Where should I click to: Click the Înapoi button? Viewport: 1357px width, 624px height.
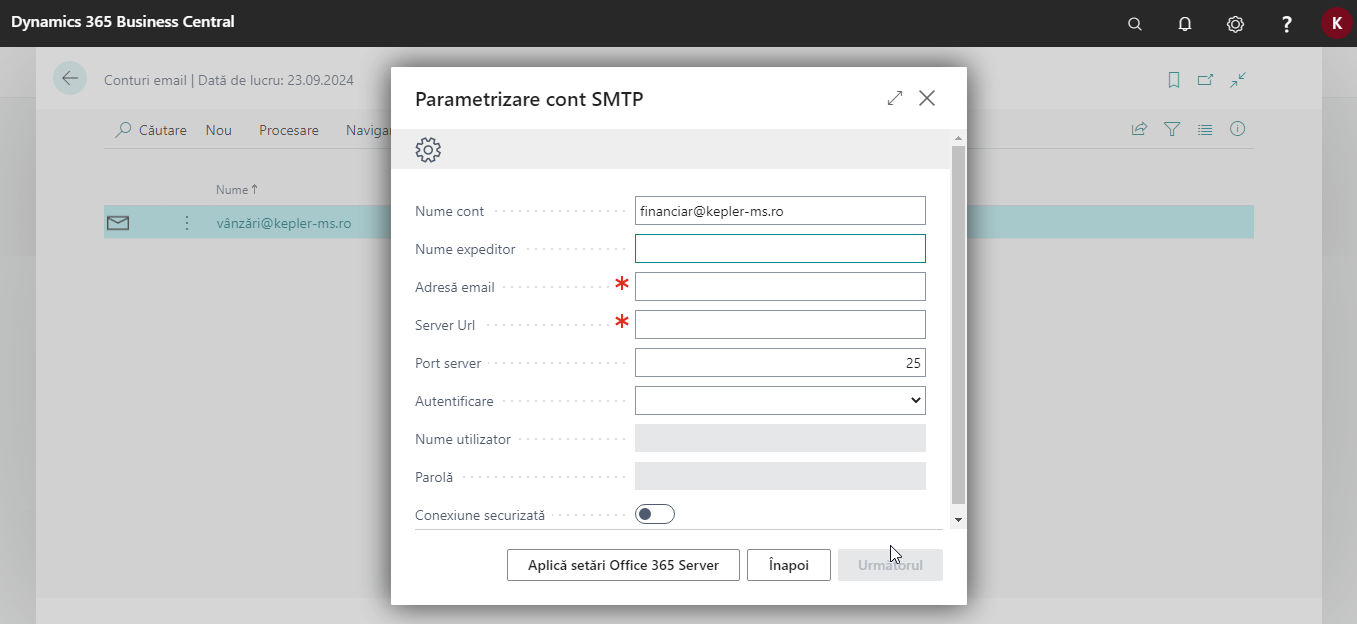789,565
